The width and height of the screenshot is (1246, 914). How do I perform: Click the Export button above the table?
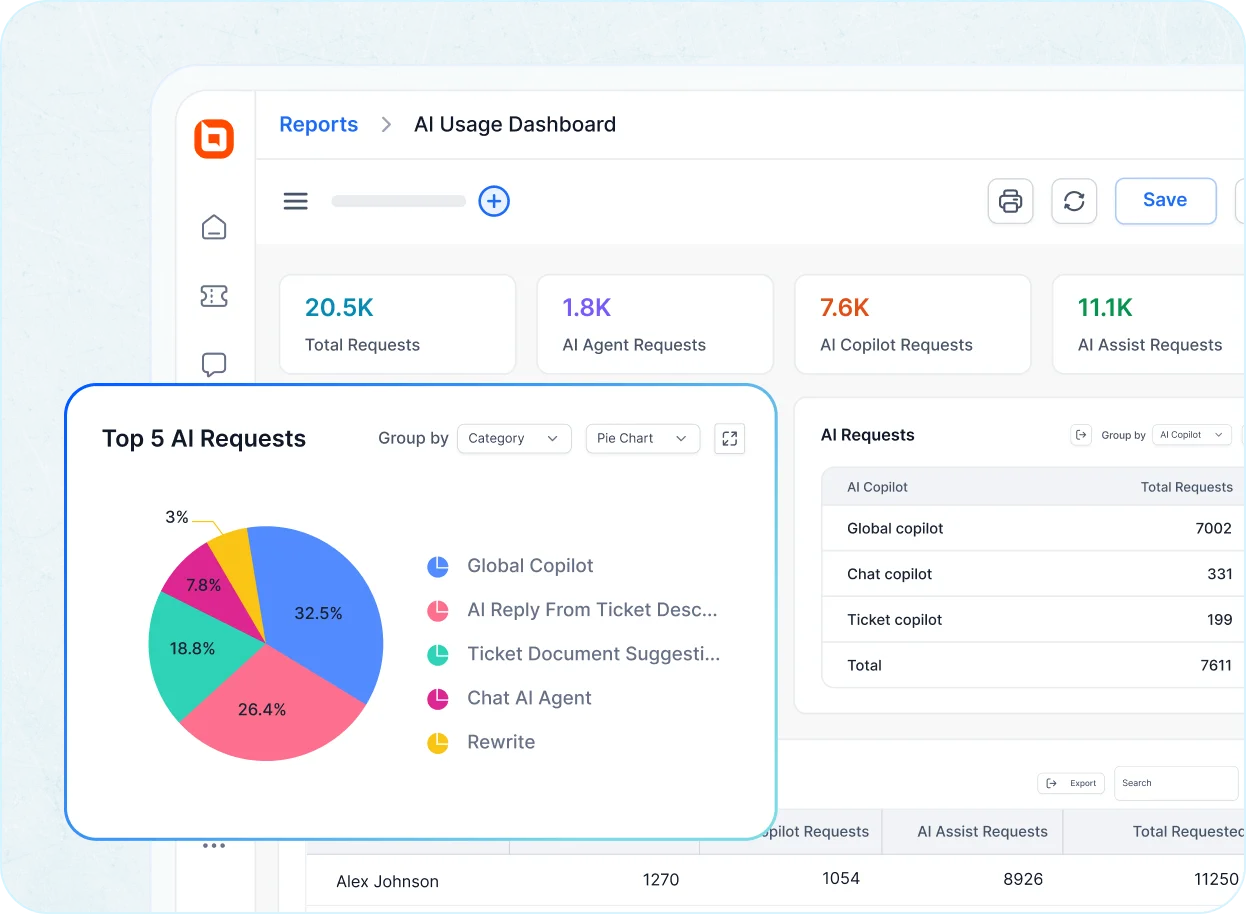point(1071,783)
